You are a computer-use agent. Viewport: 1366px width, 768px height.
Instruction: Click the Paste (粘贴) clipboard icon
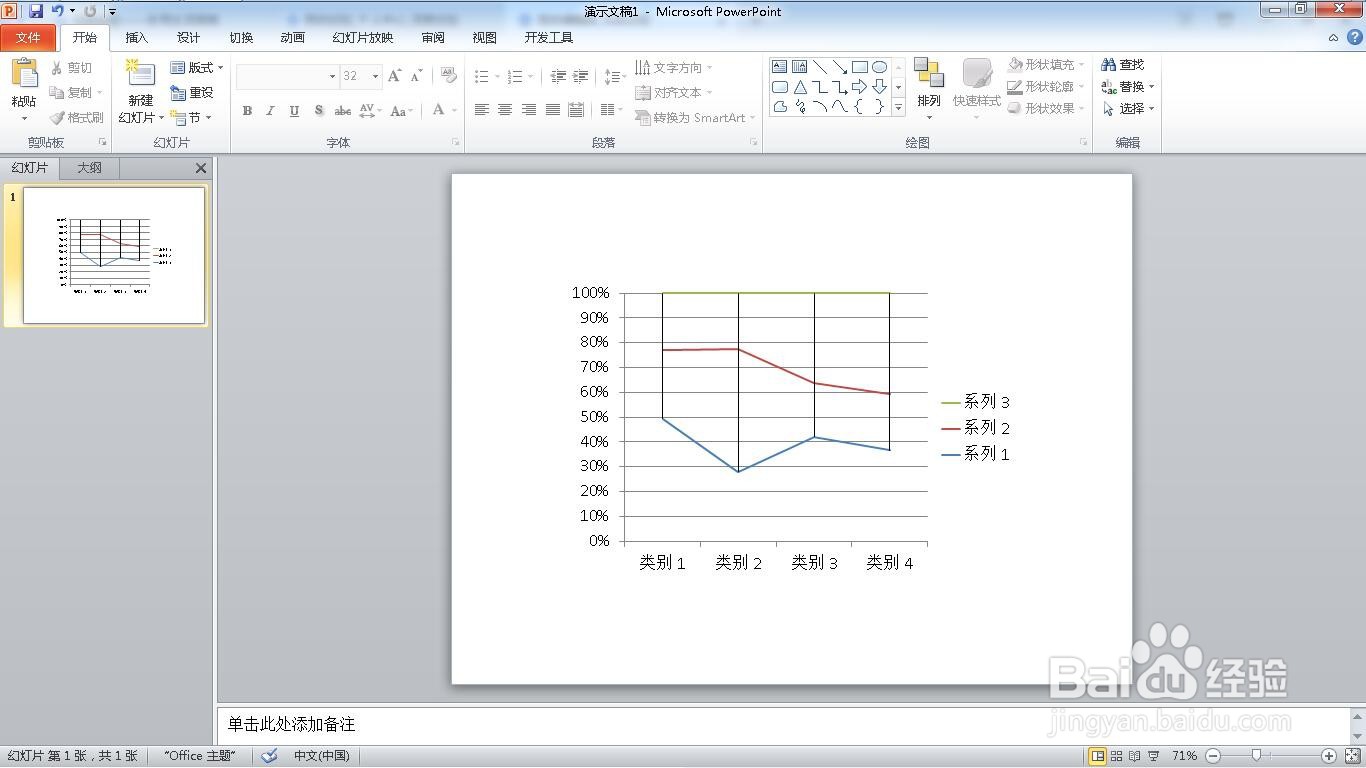(24, 74)
